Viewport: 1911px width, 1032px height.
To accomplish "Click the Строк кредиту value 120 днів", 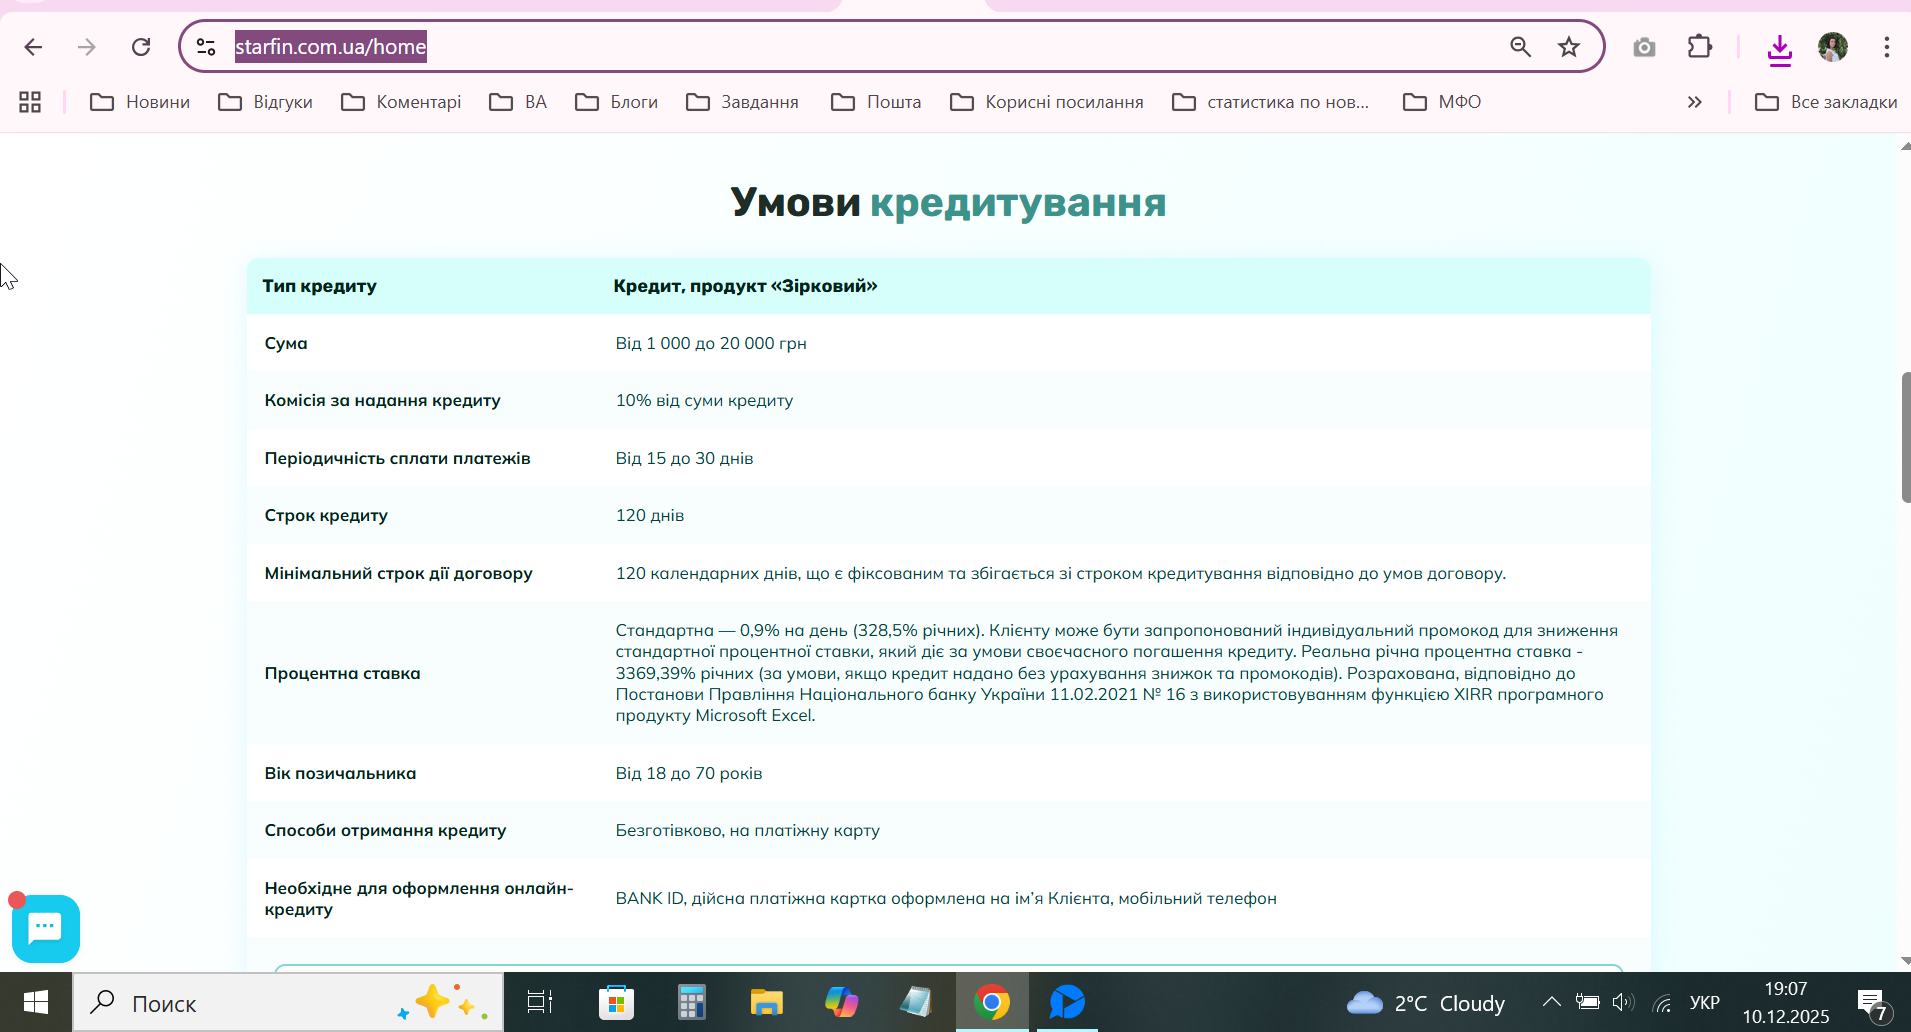I will [650, 515].
